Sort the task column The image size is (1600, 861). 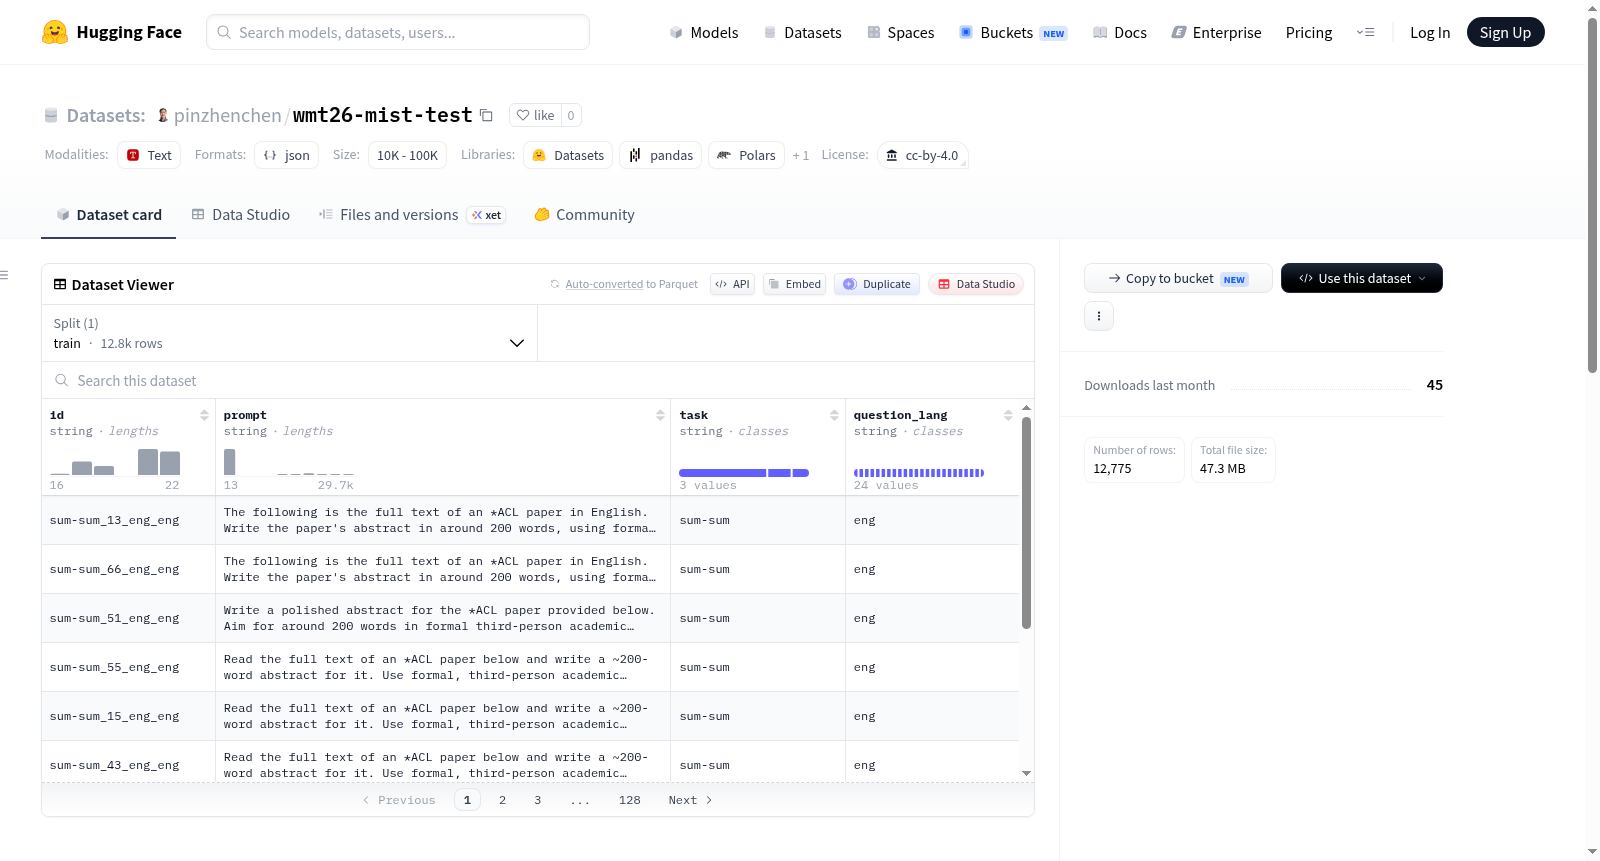click(834, 415)
